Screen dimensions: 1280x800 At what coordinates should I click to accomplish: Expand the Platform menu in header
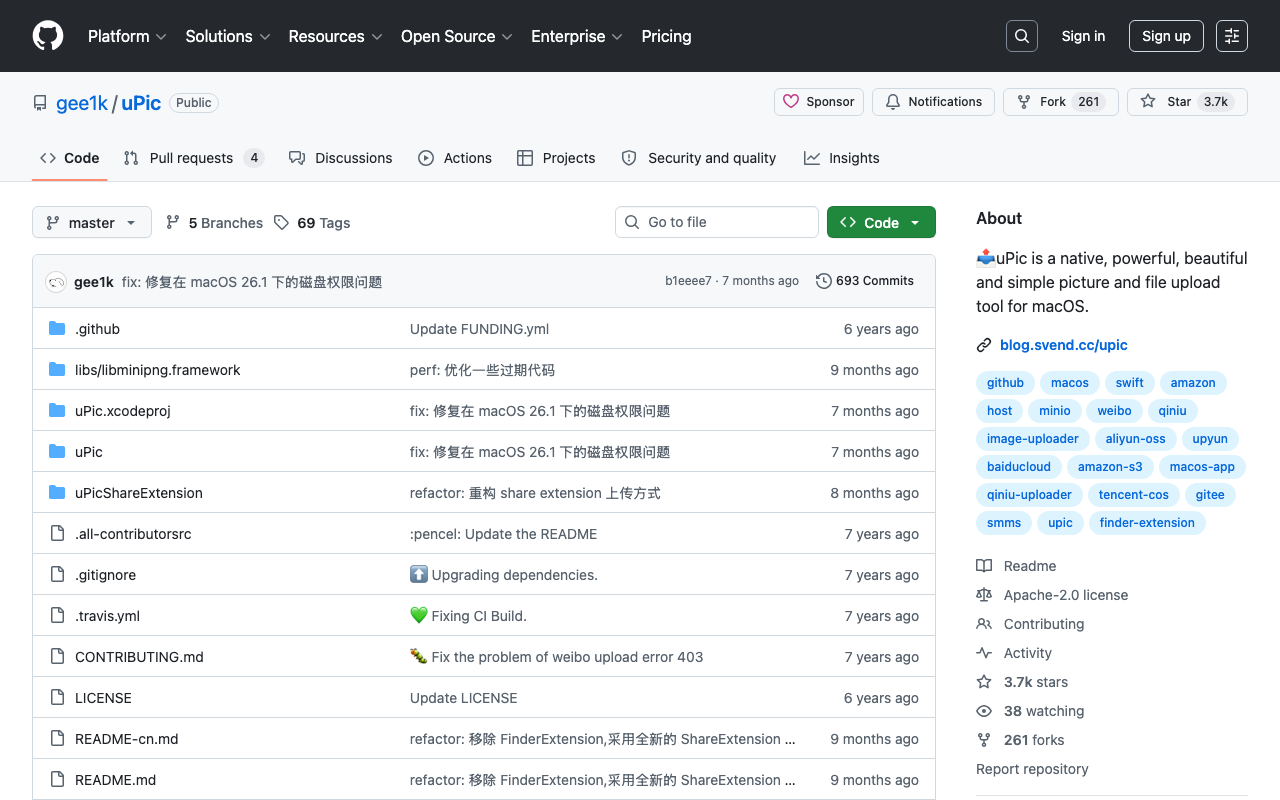pyautogui.click(x=127, y=36)
